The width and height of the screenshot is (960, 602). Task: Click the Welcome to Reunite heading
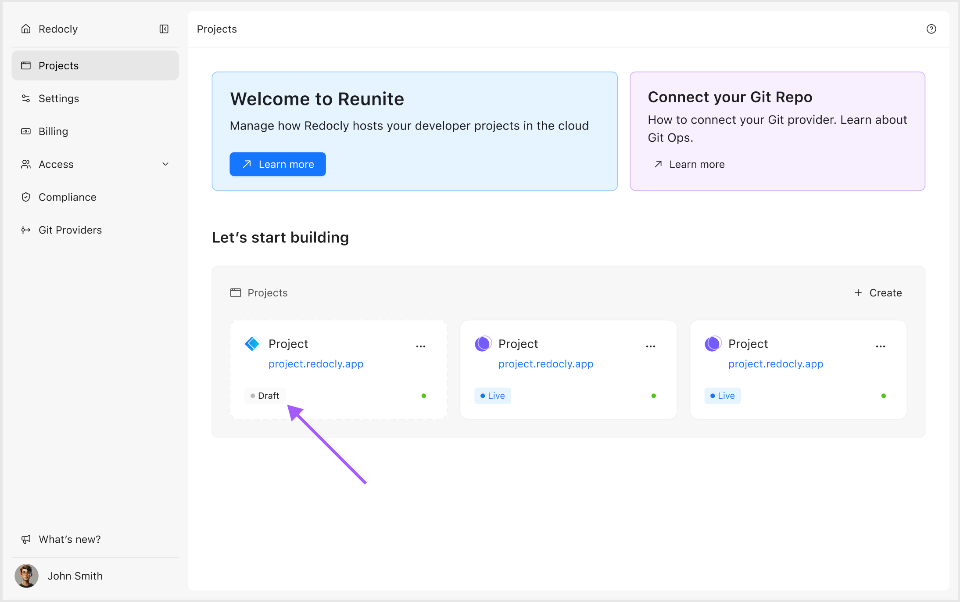[x=317, y=99]
